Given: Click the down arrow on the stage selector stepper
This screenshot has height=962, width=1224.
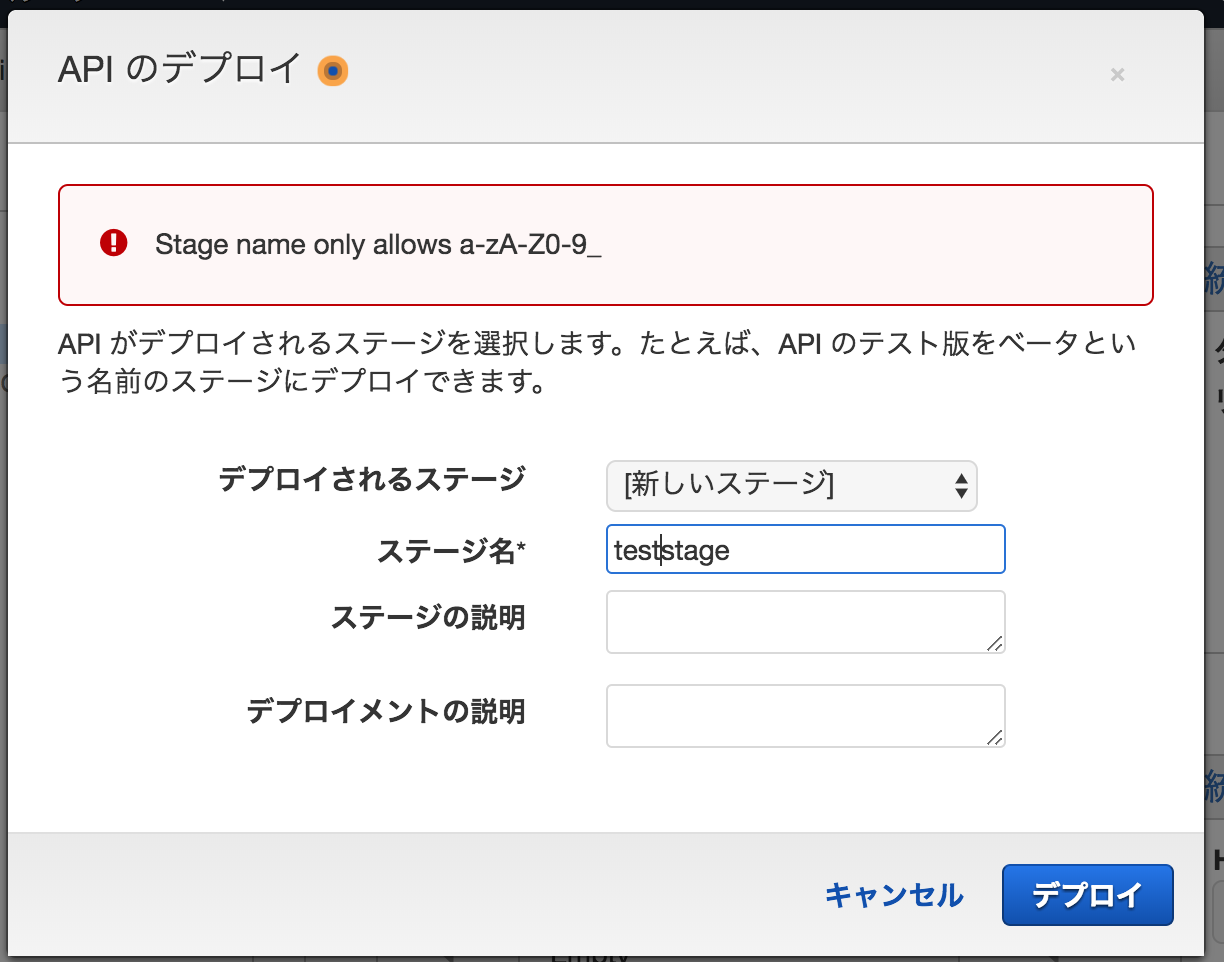Looking at the screenshot, I should [963, 492].
